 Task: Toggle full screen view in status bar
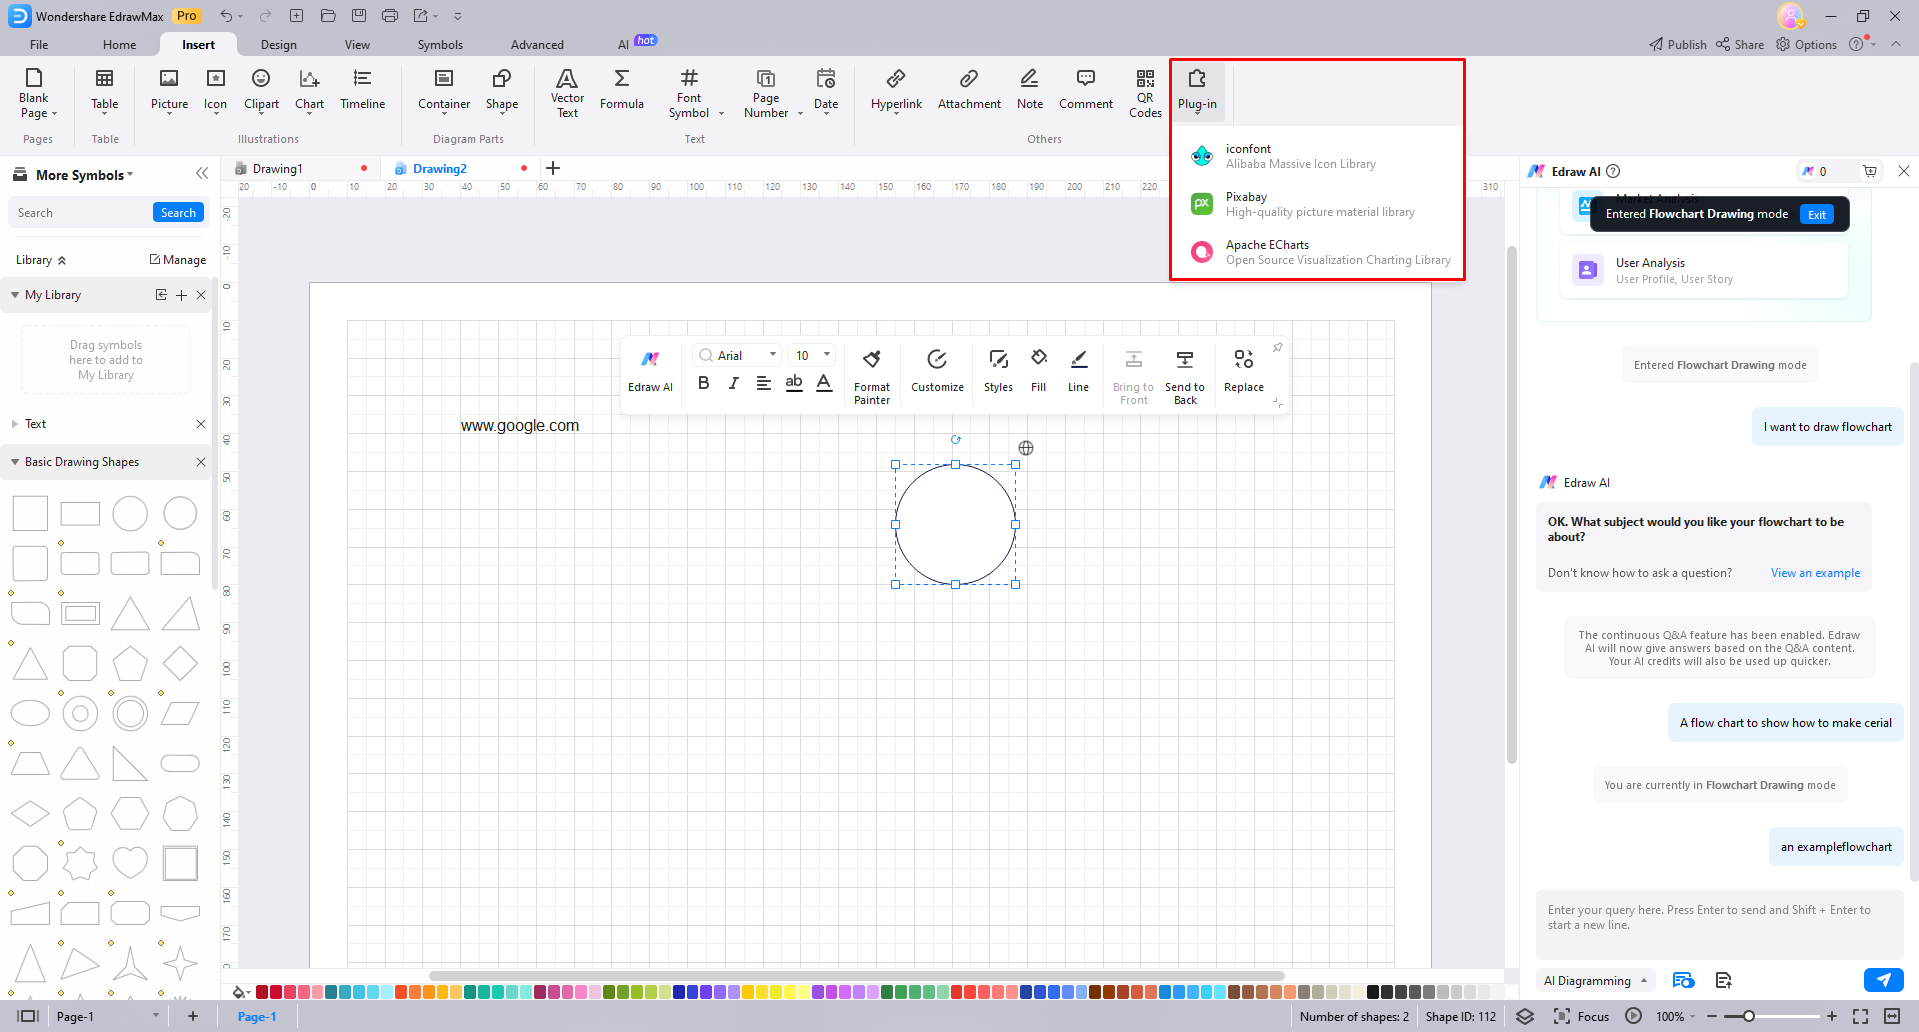click(1860, 1016)
